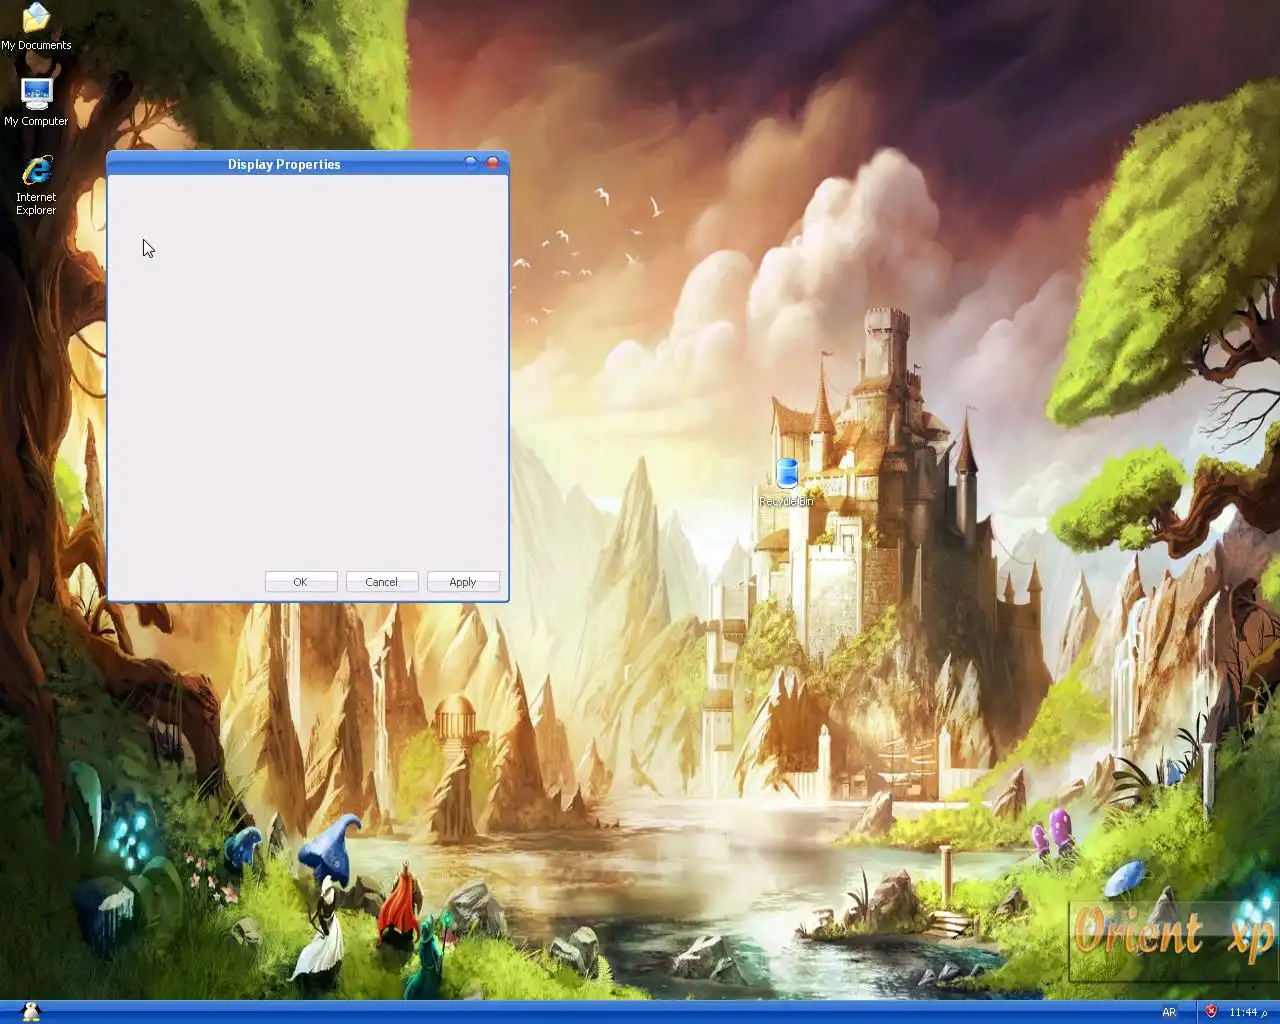Click the Apply button
The image size is (1280, 1024).
tap(463, 582)
